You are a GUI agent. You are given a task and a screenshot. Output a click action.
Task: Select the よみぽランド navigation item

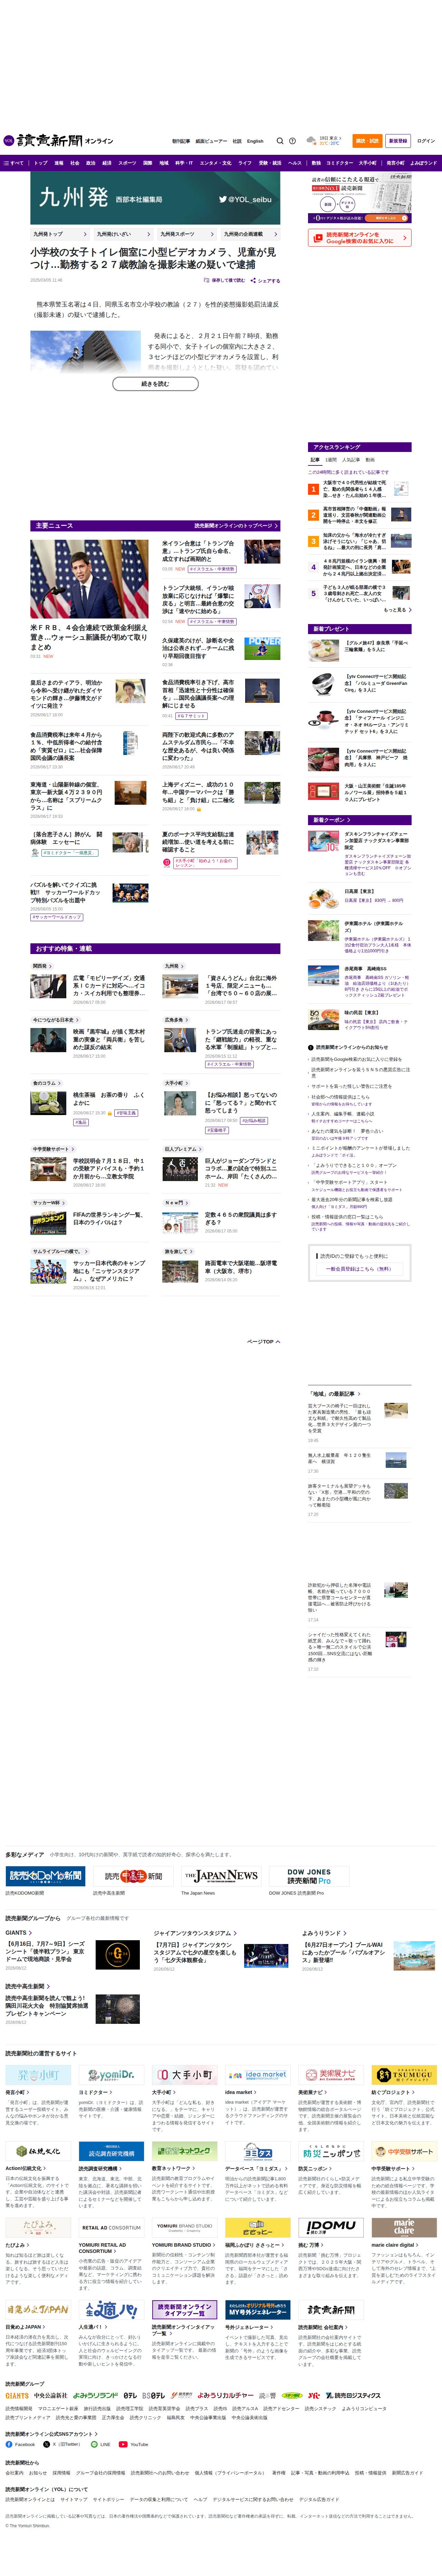(424, 163)
